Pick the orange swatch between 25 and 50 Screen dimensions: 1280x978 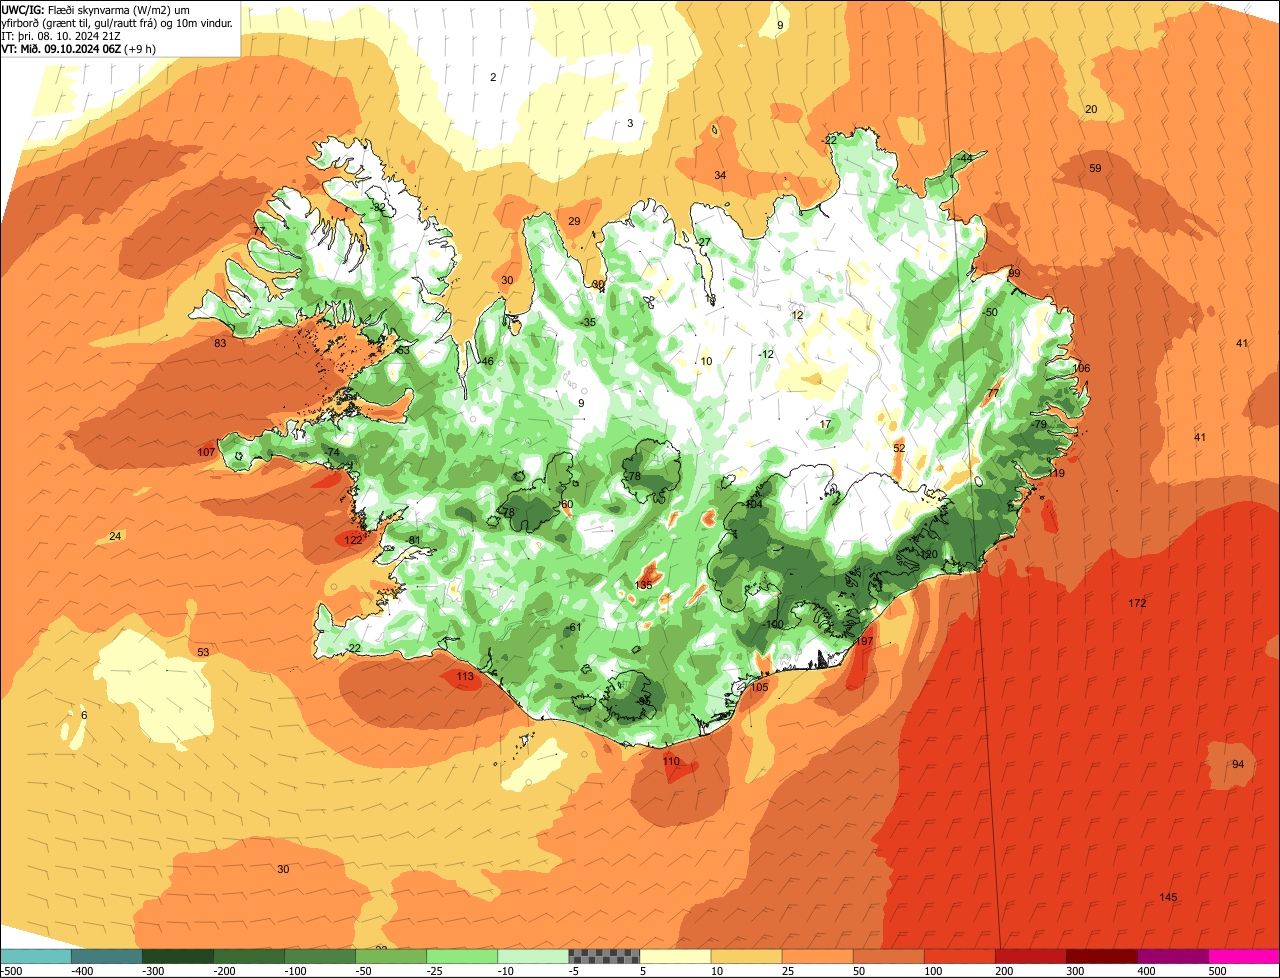point(817,956)
